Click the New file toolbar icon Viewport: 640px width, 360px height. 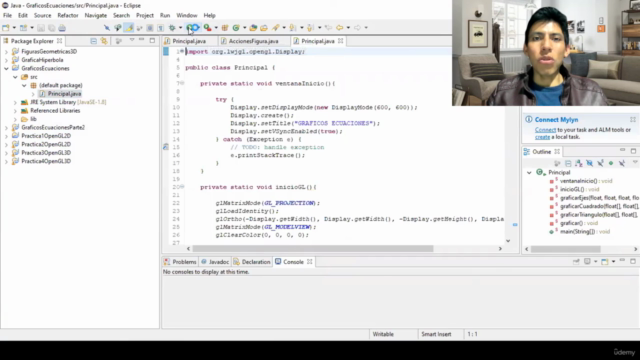[x=6, y=28]
